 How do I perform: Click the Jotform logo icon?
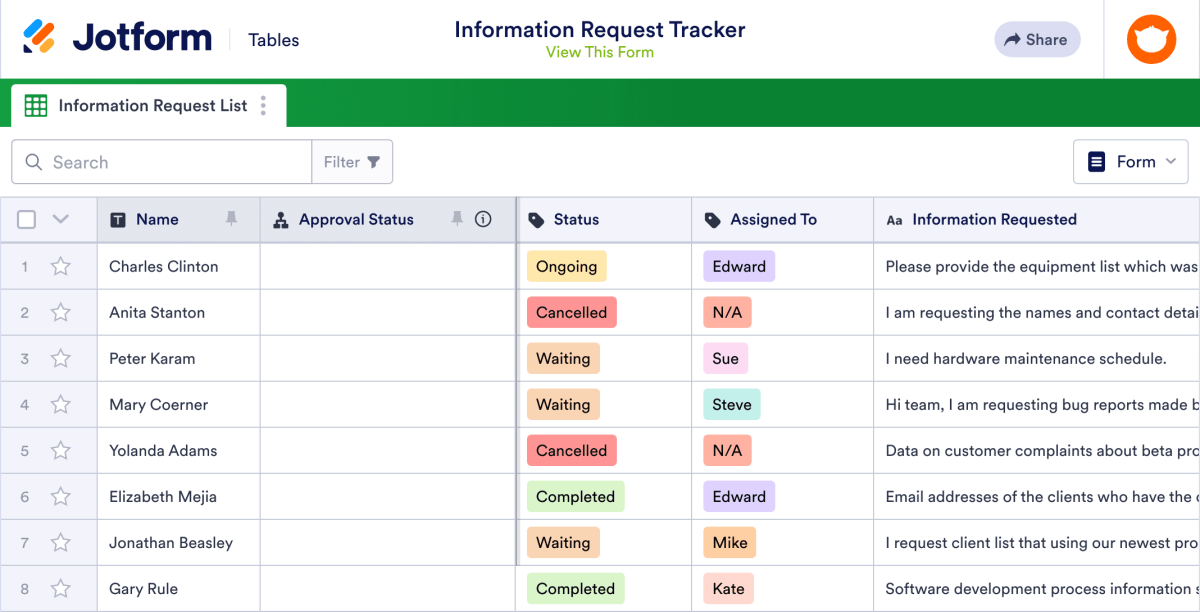click(x=39, y=37)
